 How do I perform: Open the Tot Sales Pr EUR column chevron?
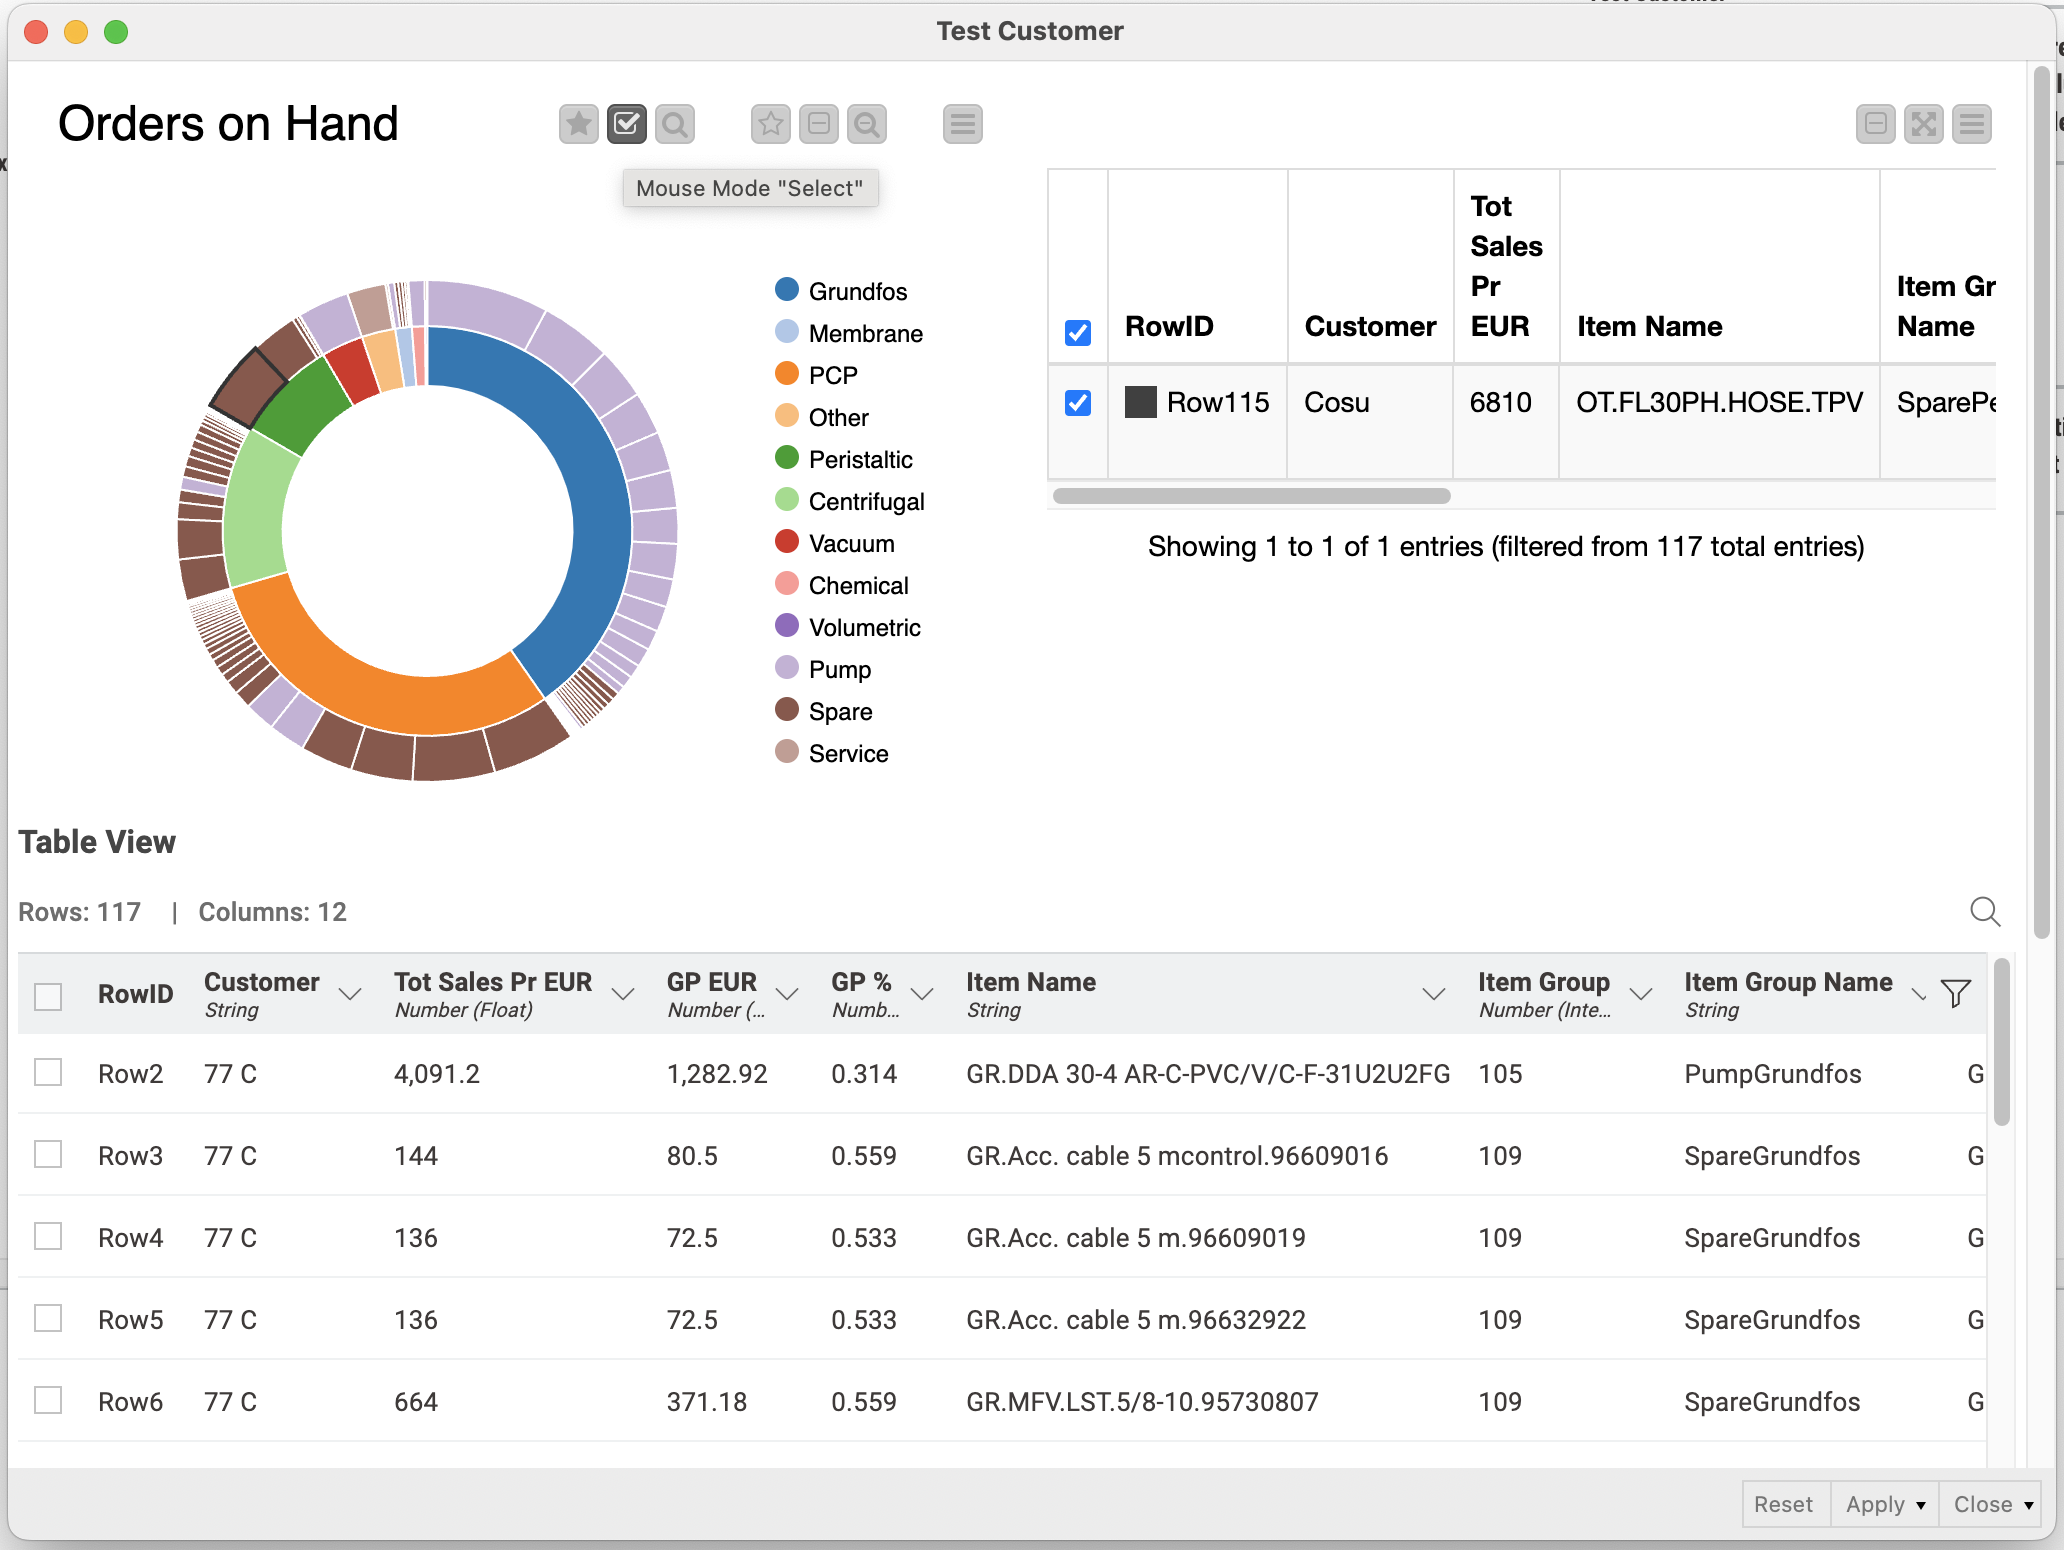coord(623,994)
